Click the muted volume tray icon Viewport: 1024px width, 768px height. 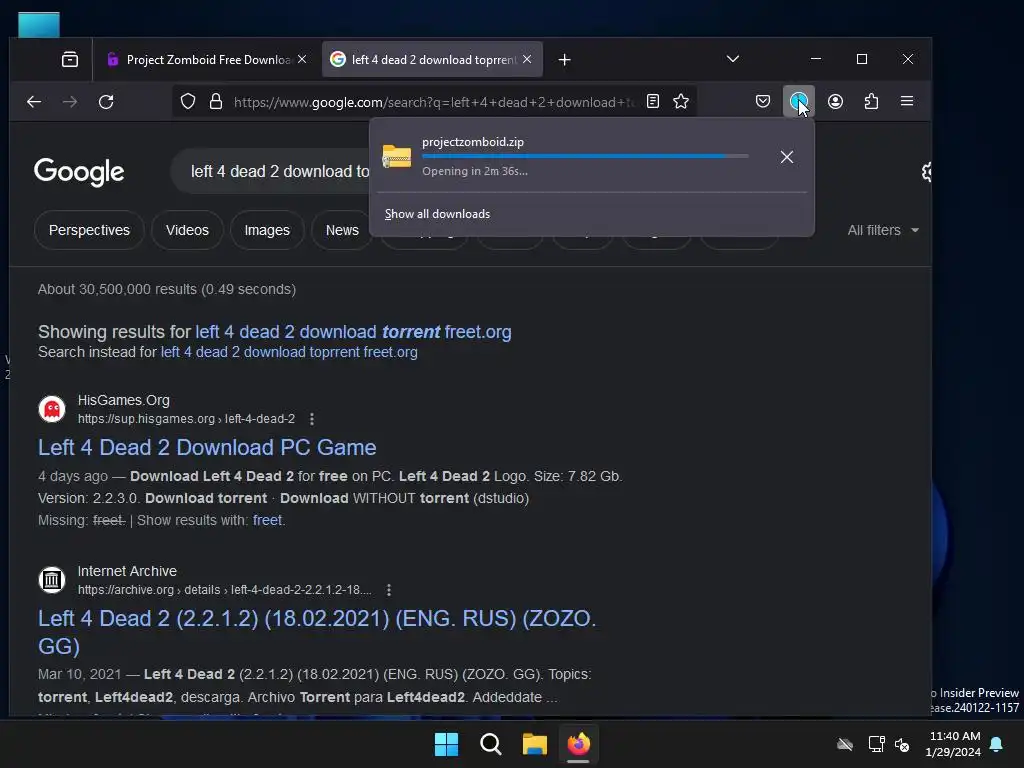click(x=902, y=744)
